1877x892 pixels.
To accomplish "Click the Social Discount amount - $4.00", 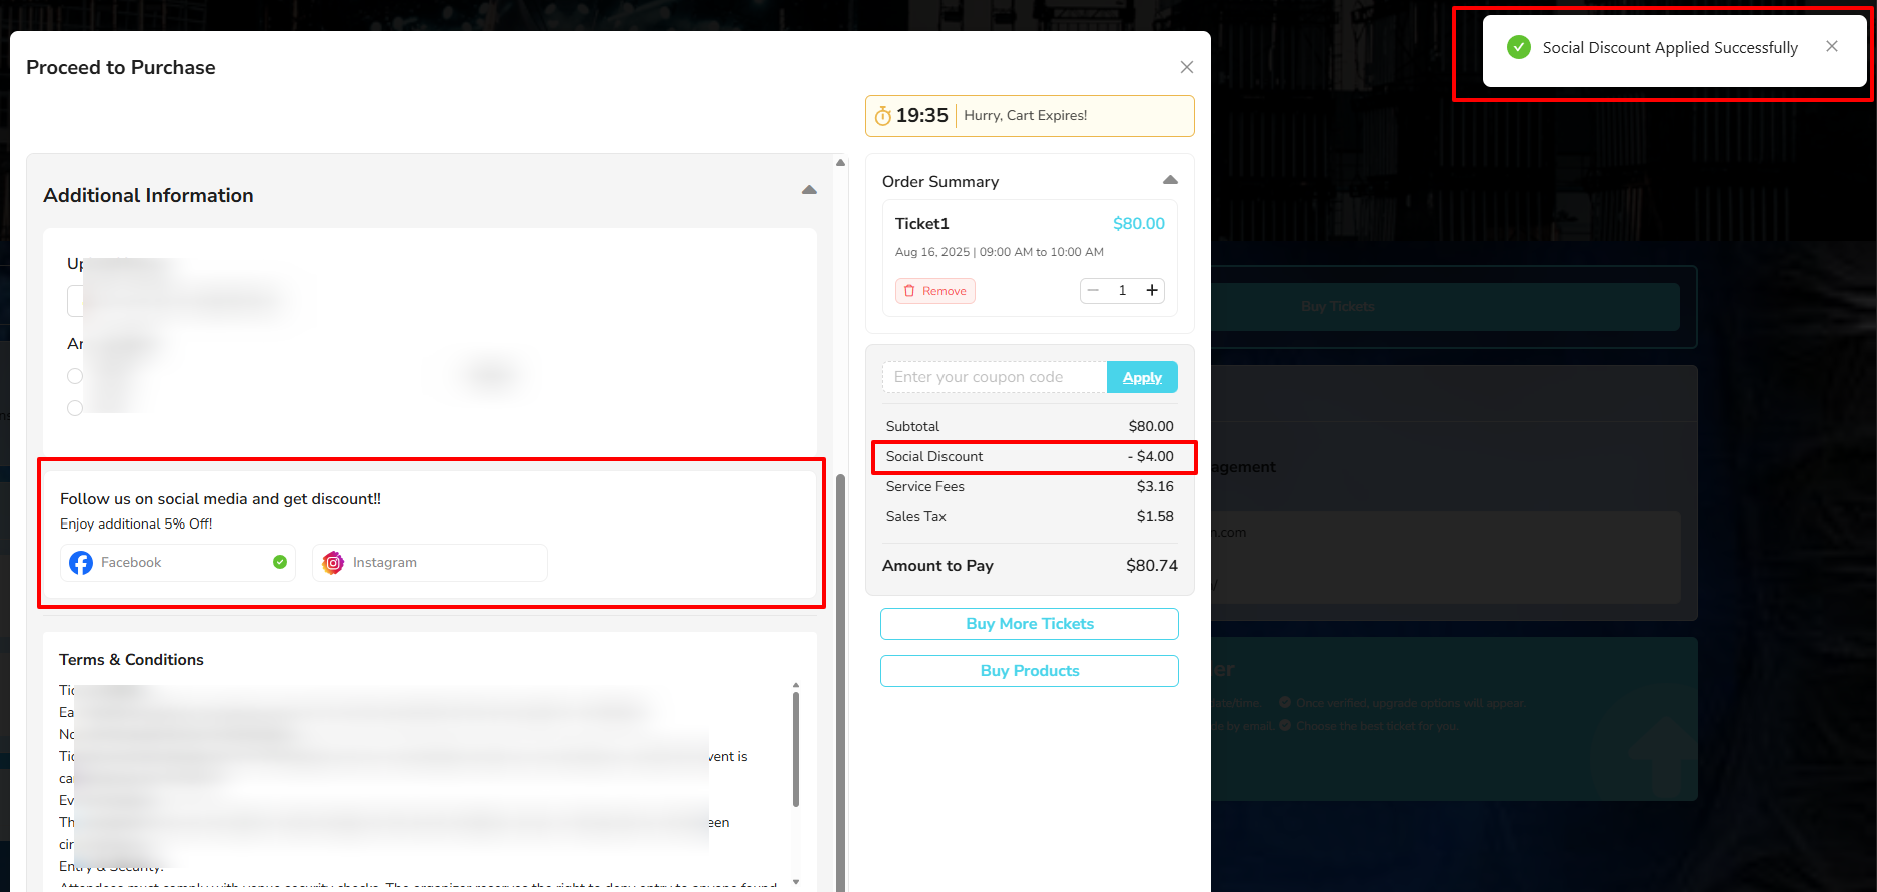I will pyautogui.click(x=1151, y=456).
